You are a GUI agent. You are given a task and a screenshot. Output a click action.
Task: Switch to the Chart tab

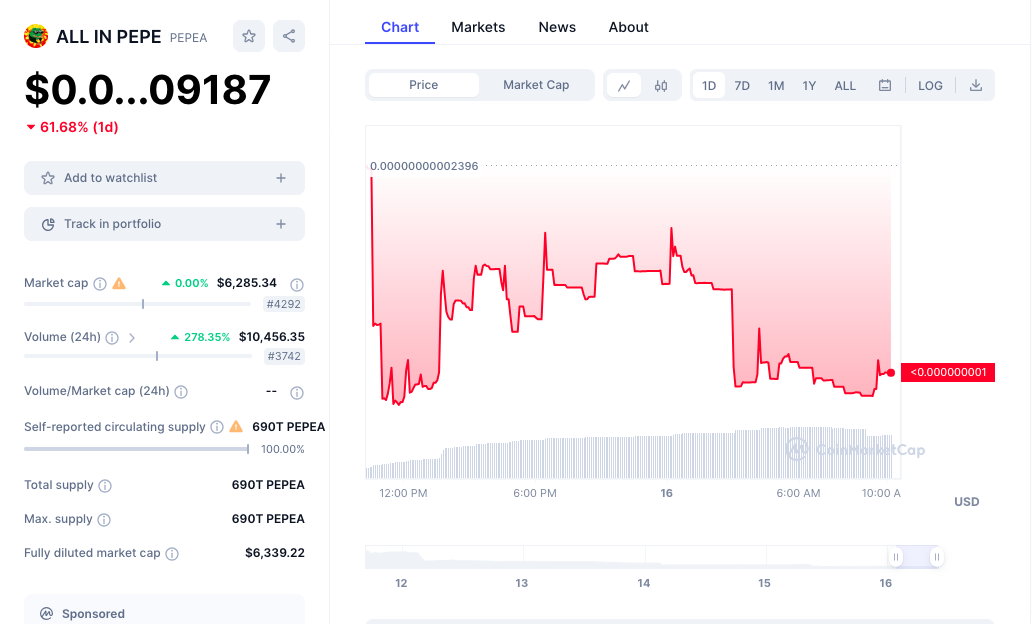[x=400, y=27]
